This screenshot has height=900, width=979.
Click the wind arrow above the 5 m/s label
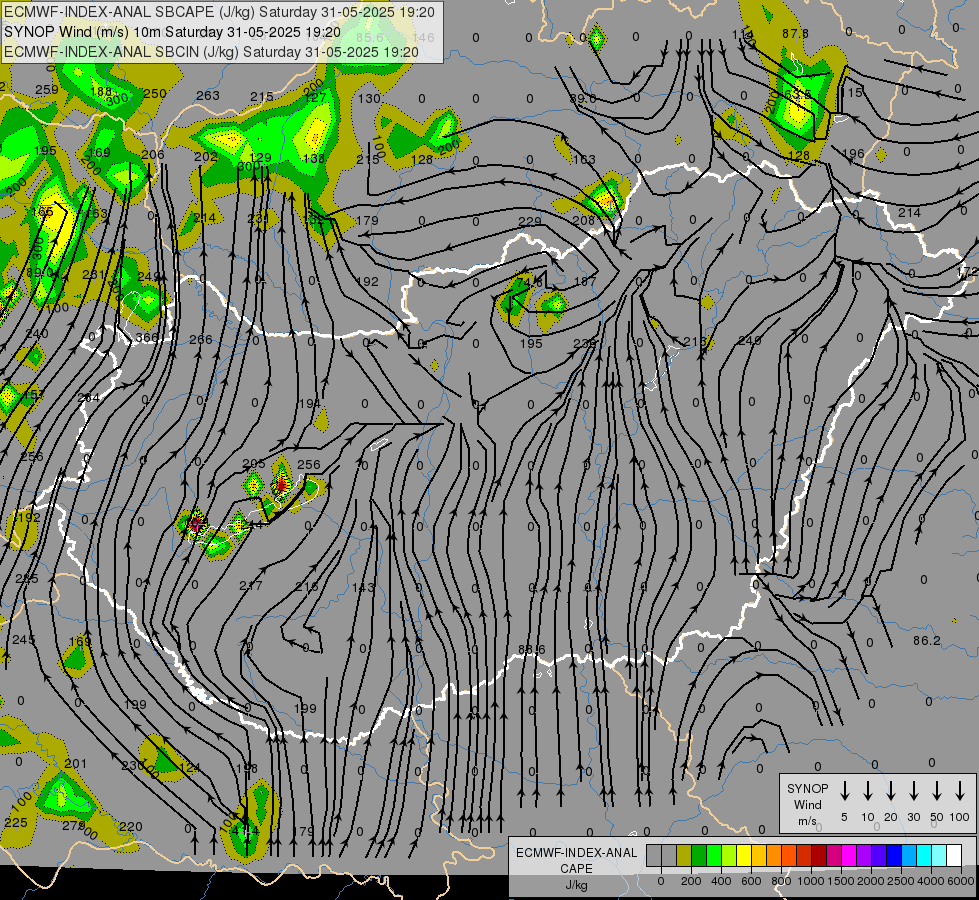[844, 791]
